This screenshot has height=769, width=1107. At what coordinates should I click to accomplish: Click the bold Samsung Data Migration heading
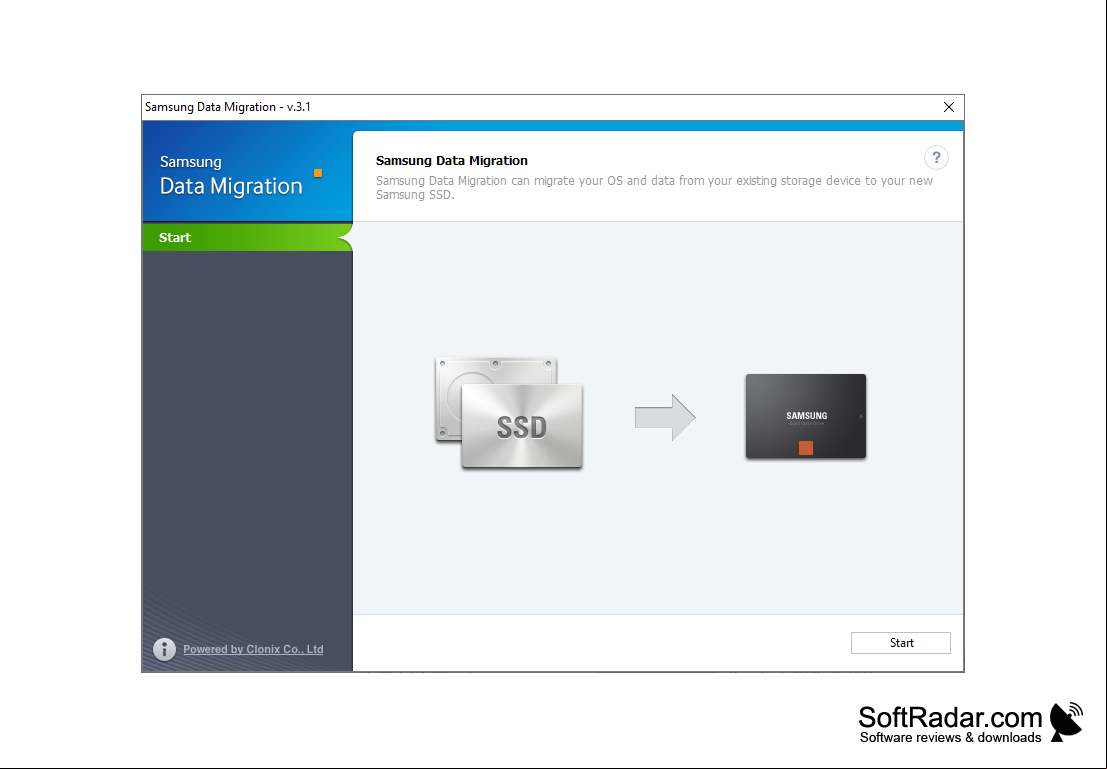click(452, 160)
